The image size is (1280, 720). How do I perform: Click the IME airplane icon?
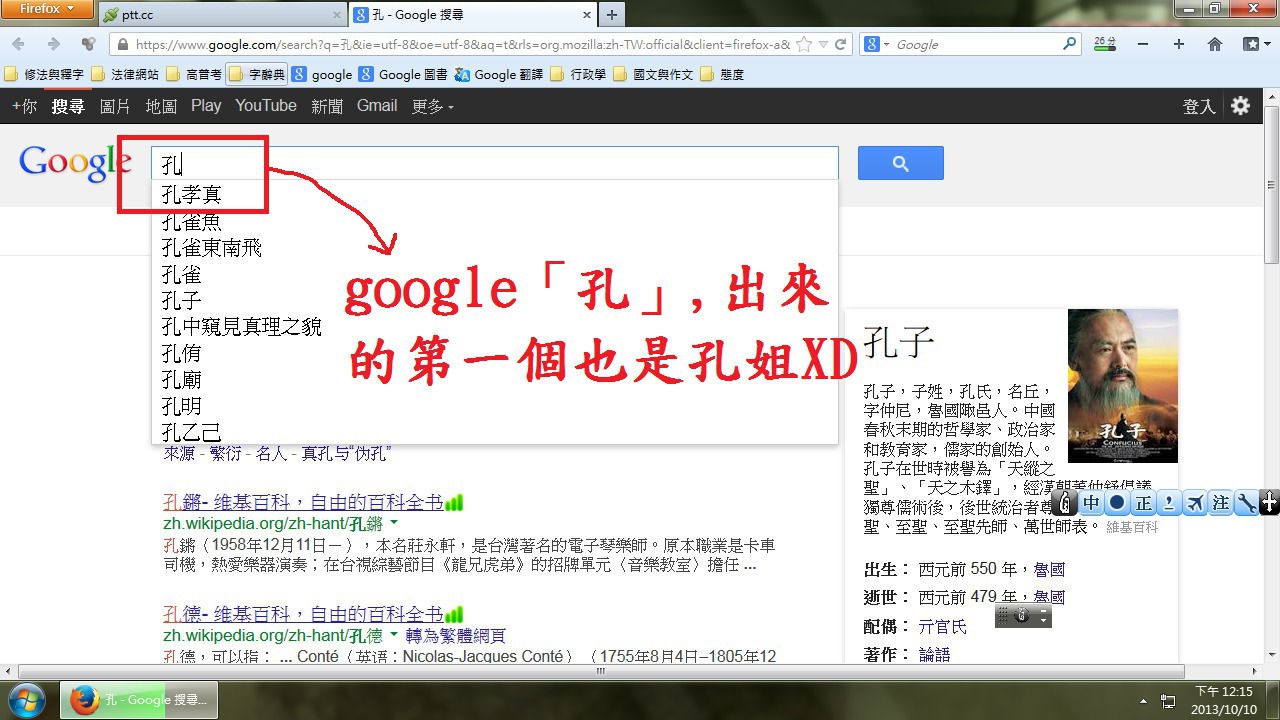(1195, 503)
